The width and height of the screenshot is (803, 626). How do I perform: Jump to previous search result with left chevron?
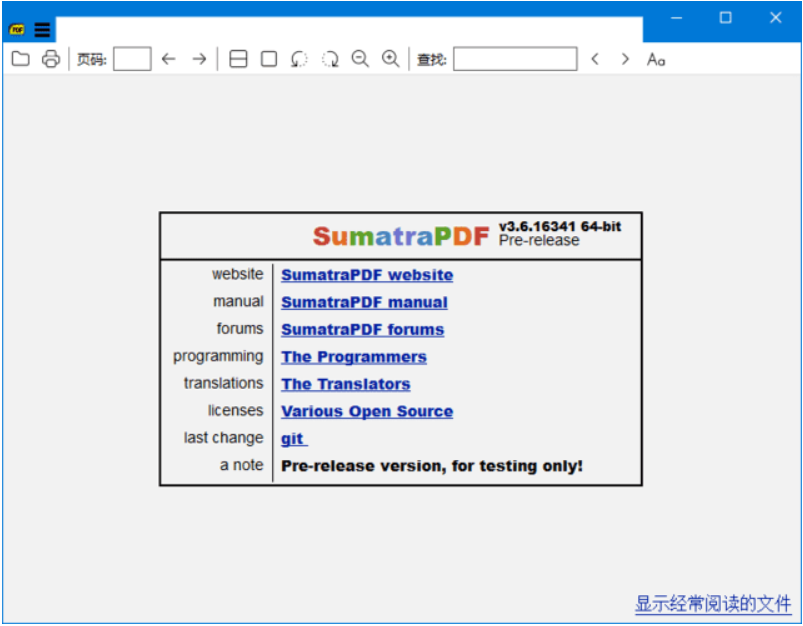[x=595, y=59]
